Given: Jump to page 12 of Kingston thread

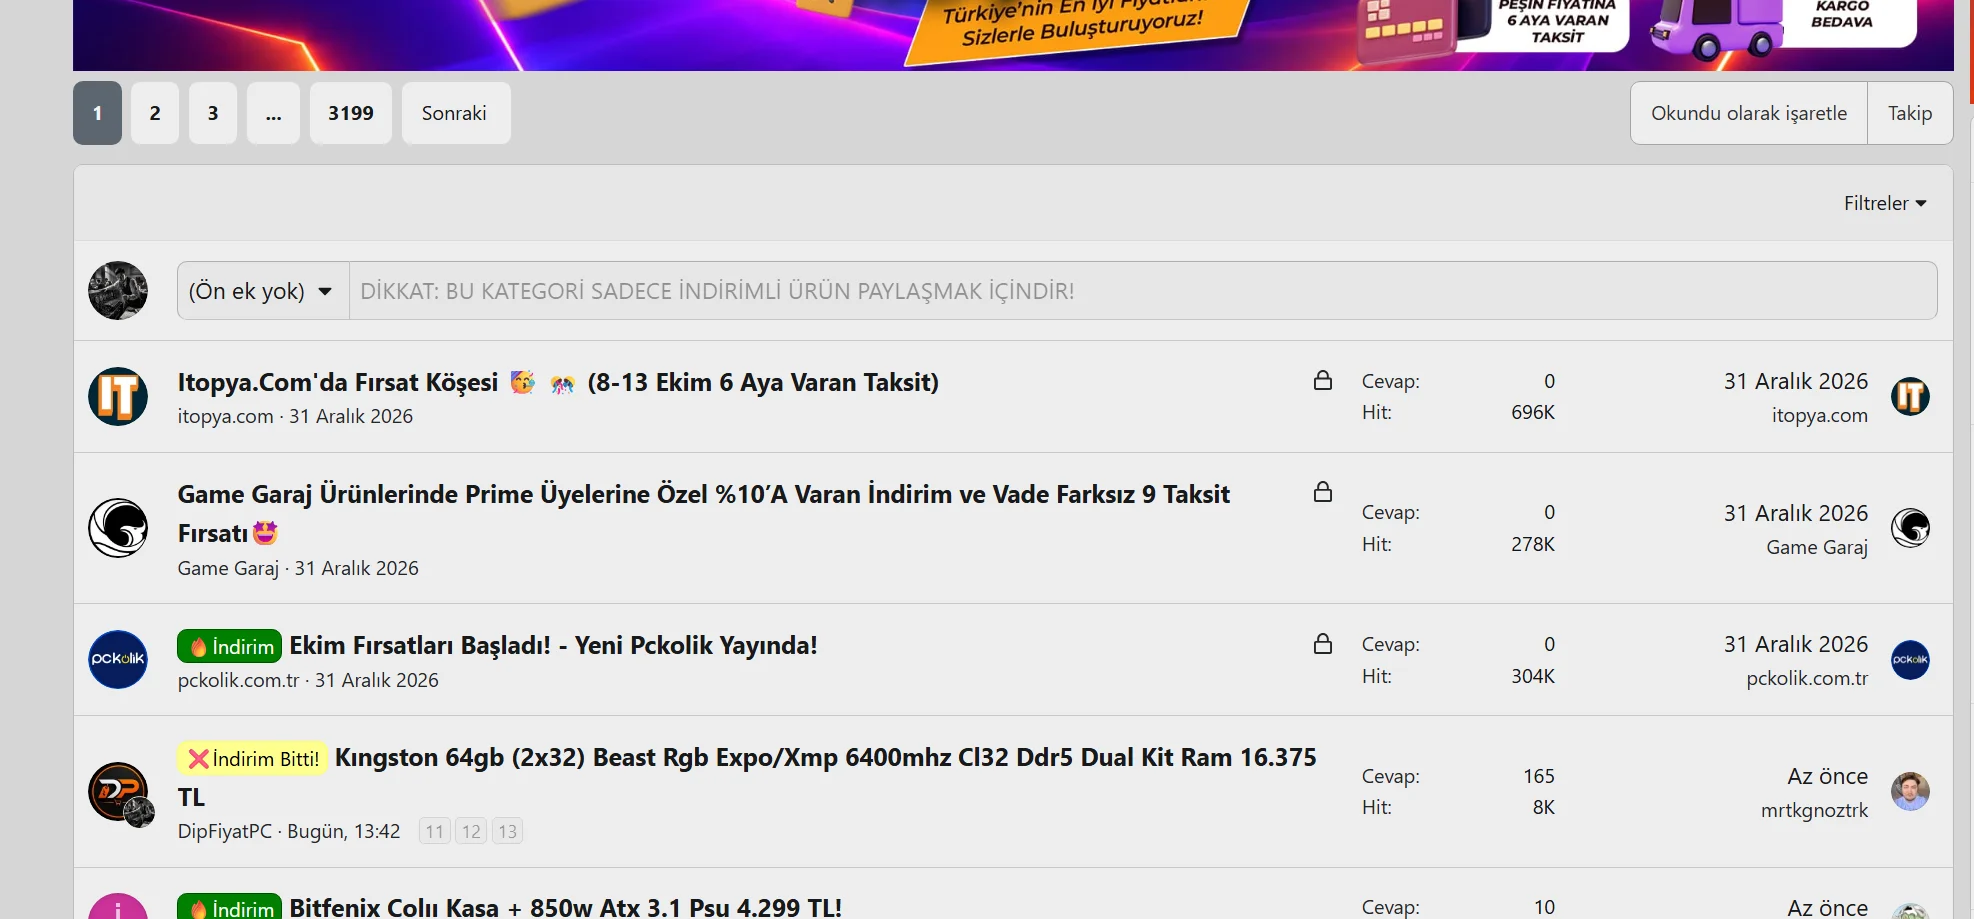Looking at the screenshot, I should (x=471, y=831).
